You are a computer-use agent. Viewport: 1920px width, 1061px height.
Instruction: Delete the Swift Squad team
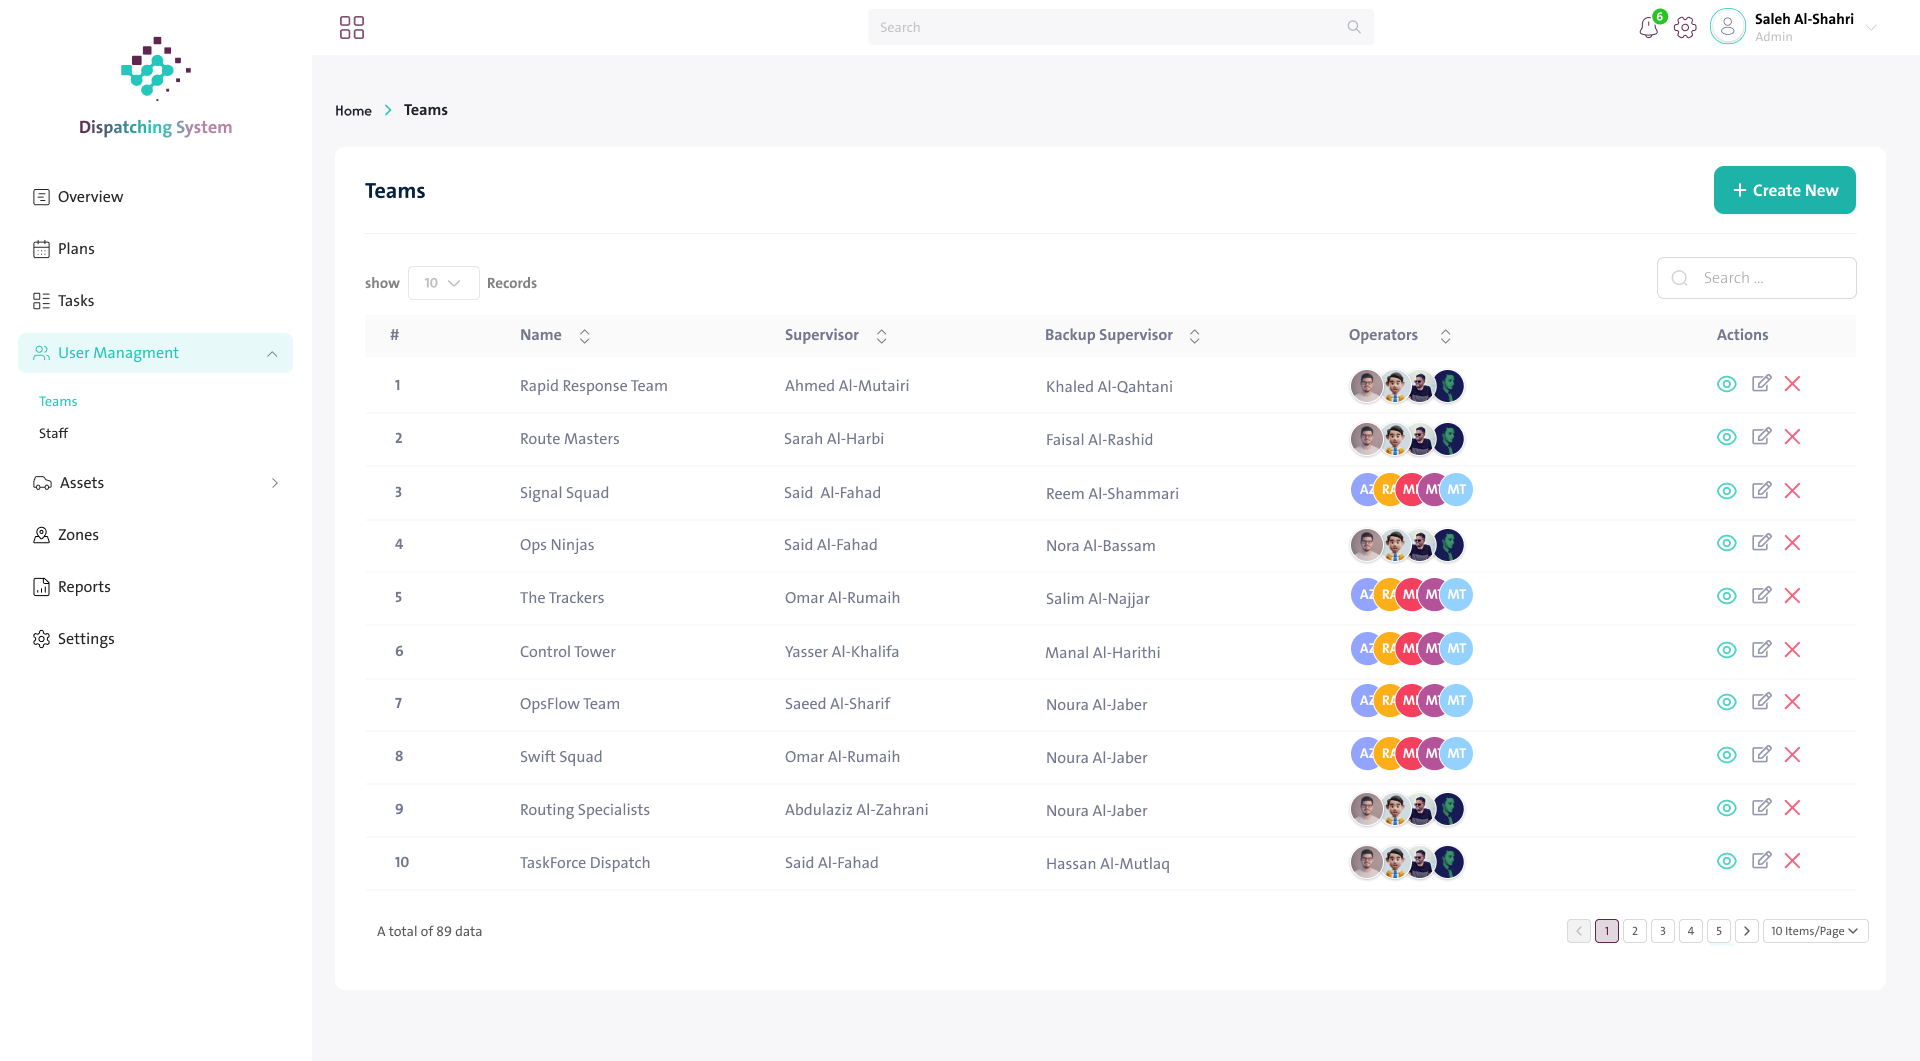tap(1792, 755)
